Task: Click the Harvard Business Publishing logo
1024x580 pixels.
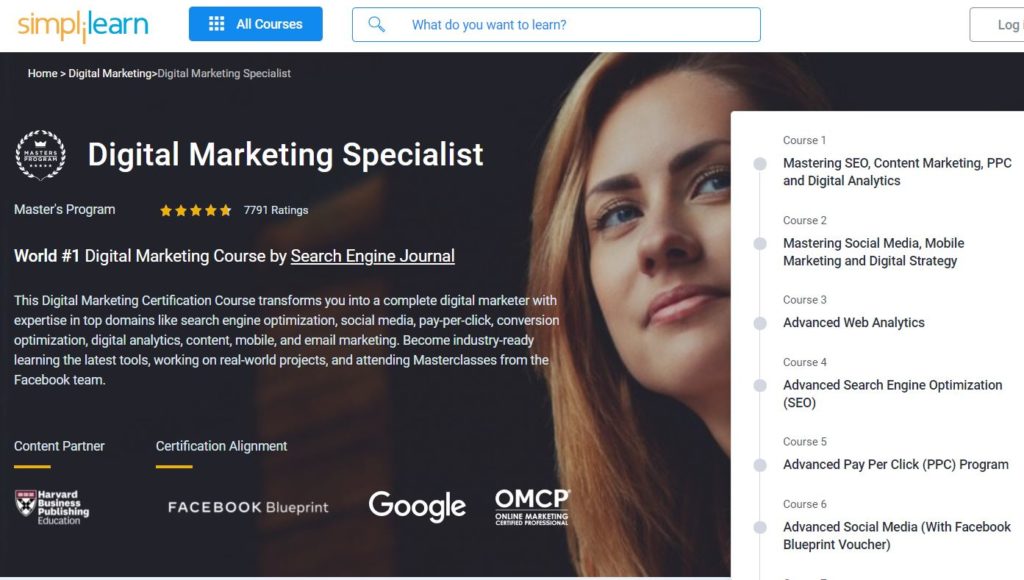Action: (x=52, y=508)
